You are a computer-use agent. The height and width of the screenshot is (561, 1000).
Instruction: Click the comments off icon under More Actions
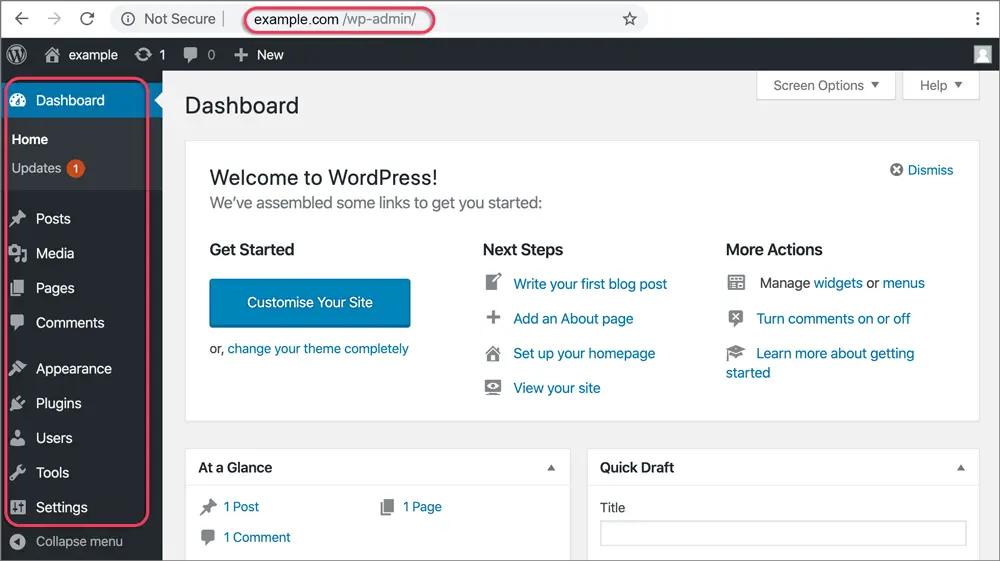736,318
